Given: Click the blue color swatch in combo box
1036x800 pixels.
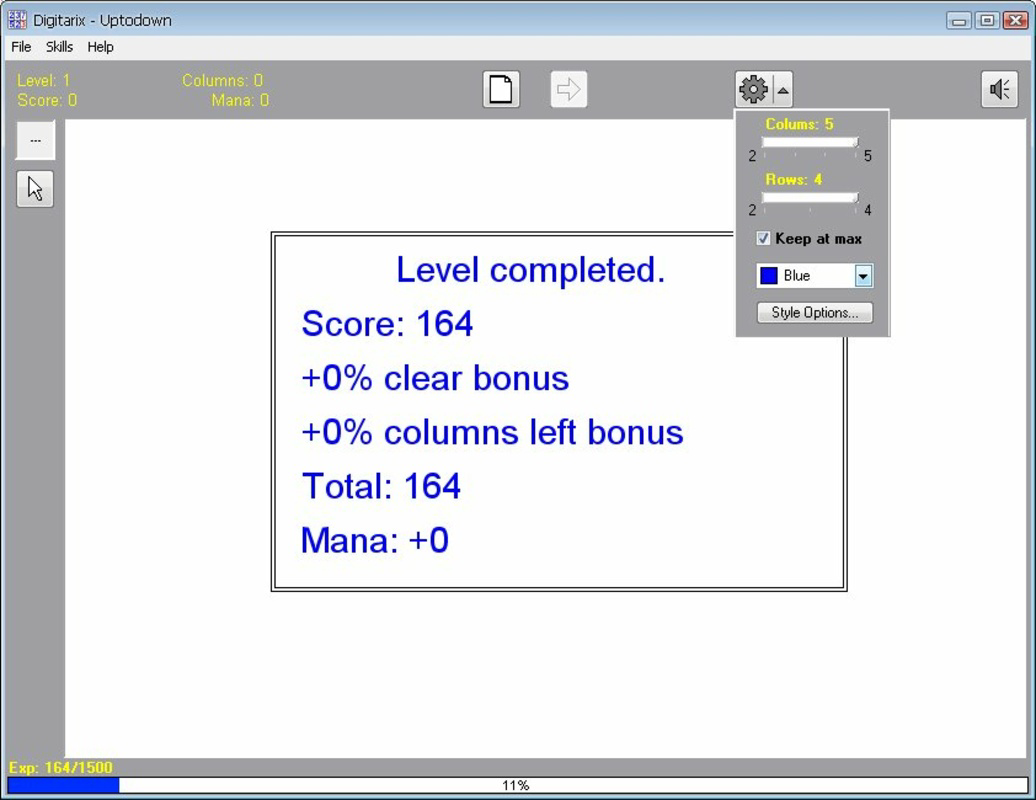Looking at the screenshot, I should pyautogui.click(x=769, y=276).
